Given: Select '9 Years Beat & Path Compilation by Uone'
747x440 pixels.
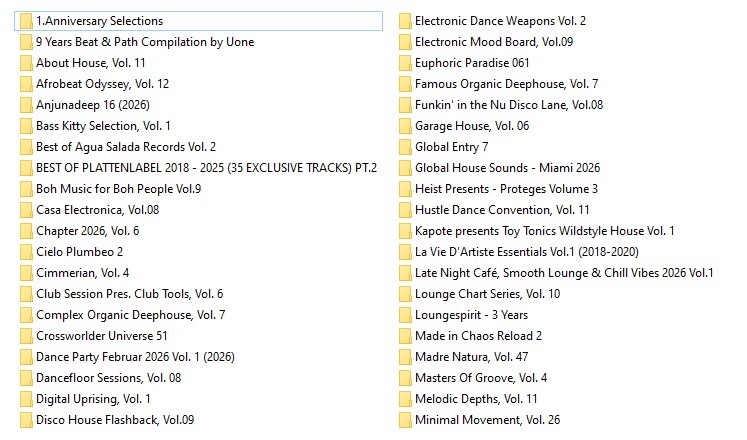Looking at the screenshot, I should (x=145, y=42).
